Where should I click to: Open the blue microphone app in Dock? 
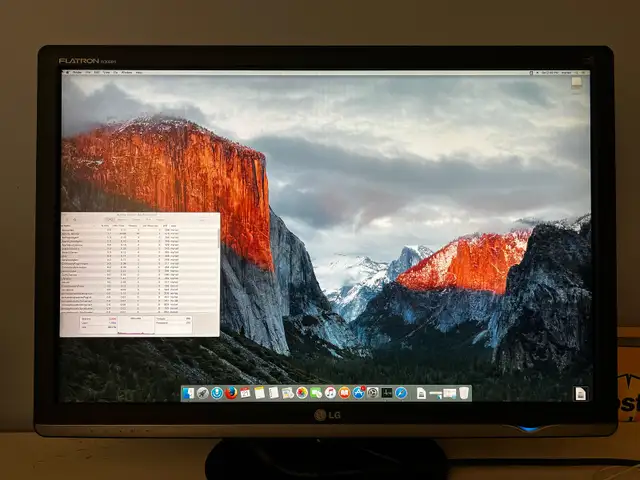[x=217, y=393]
